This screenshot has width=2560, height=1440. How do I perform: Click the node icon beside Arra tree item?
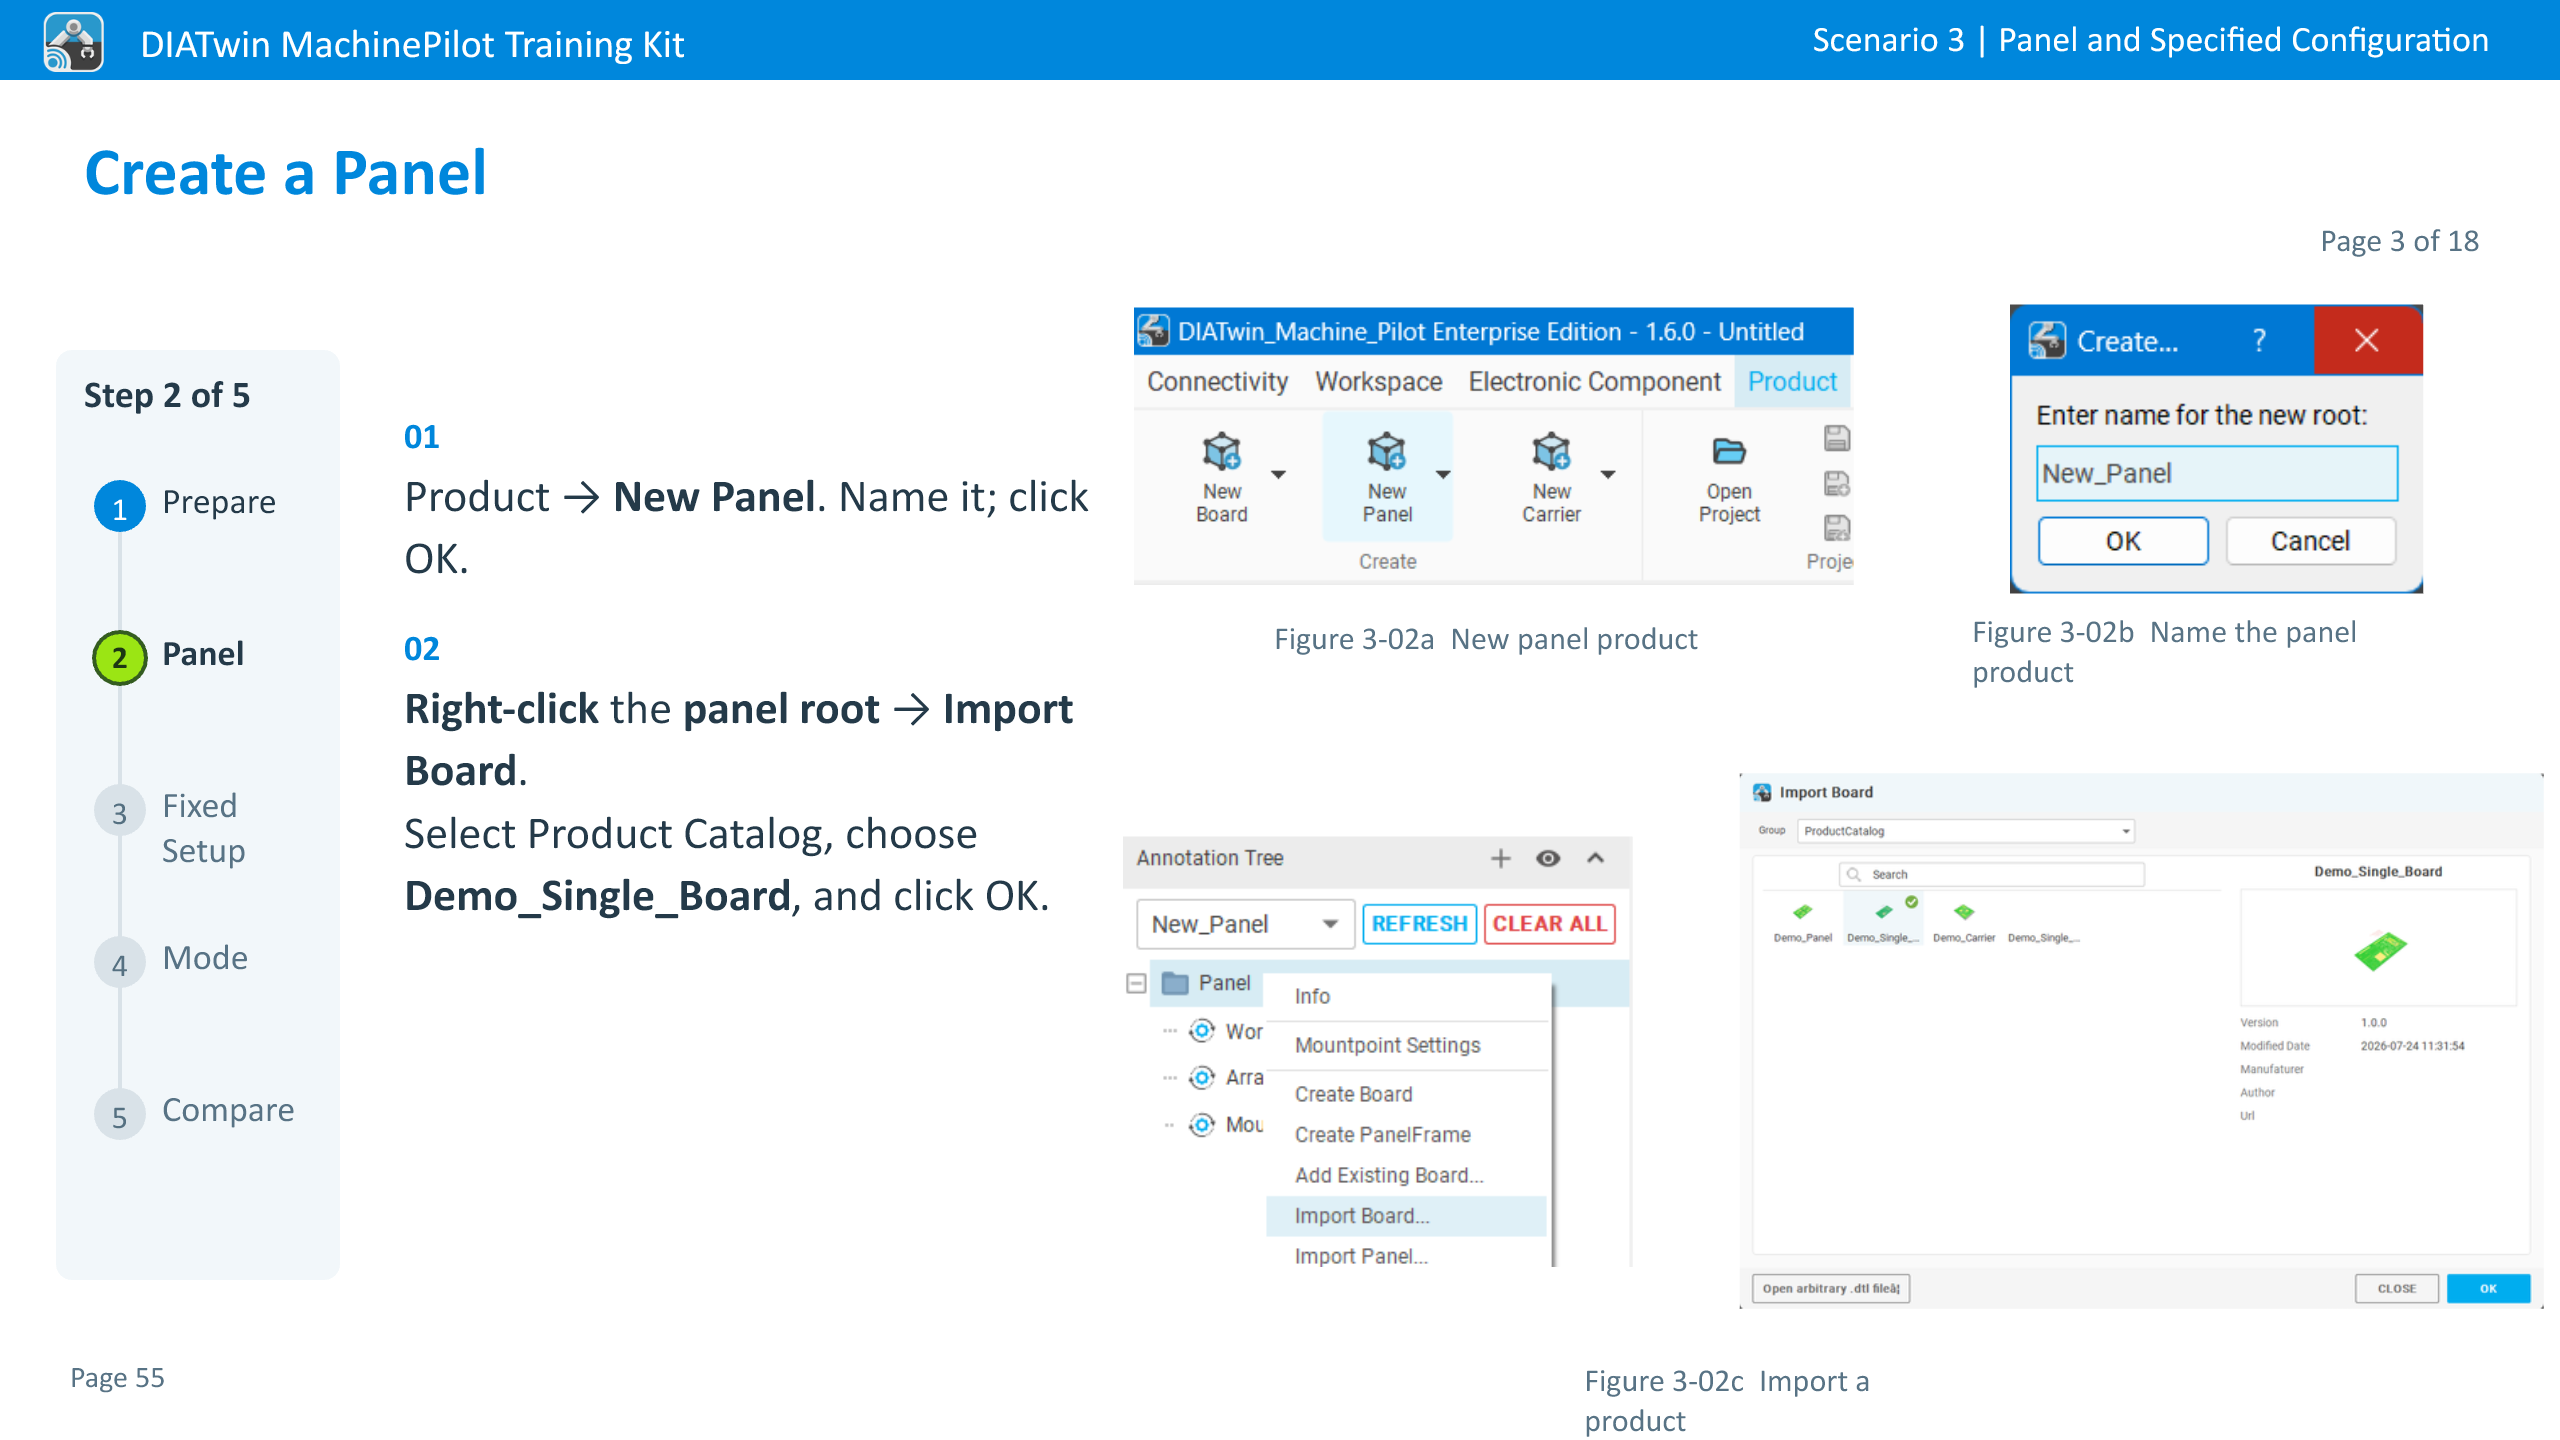tap(1202, 1077)
